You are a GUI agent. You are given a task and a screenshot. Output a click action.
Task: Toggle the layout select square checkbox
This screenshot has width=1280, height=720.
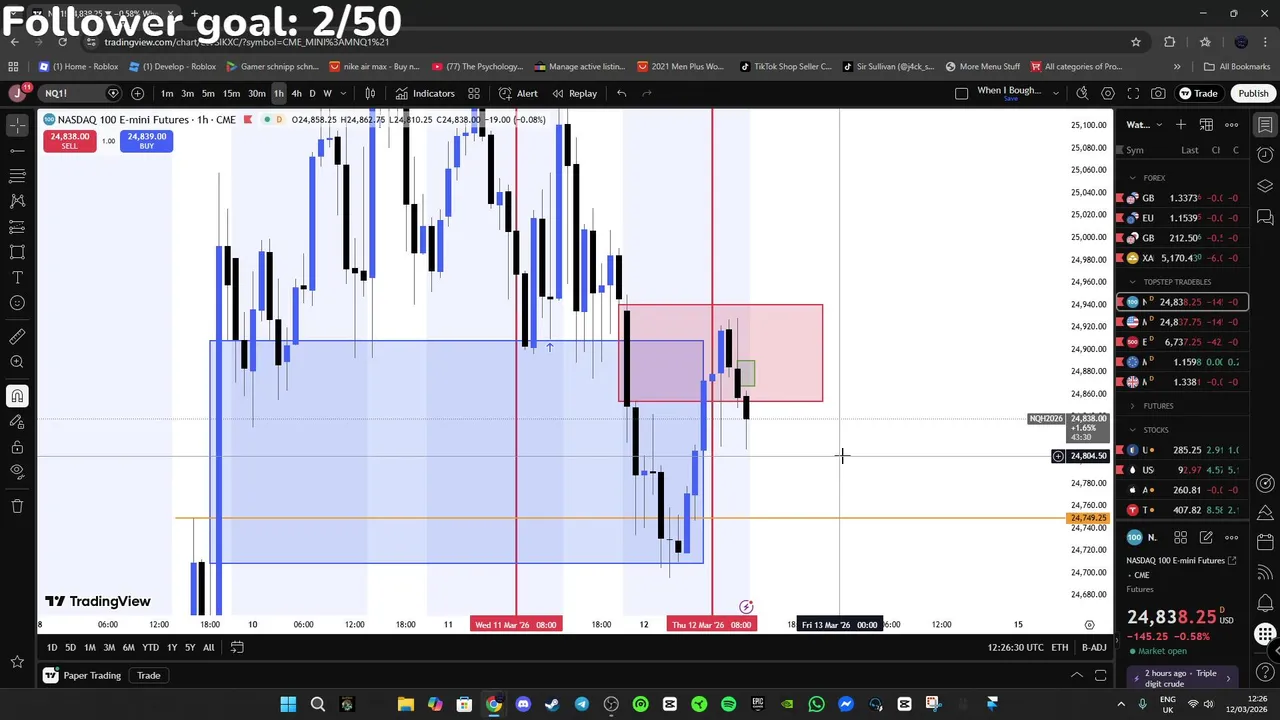[x=961, y=93]
